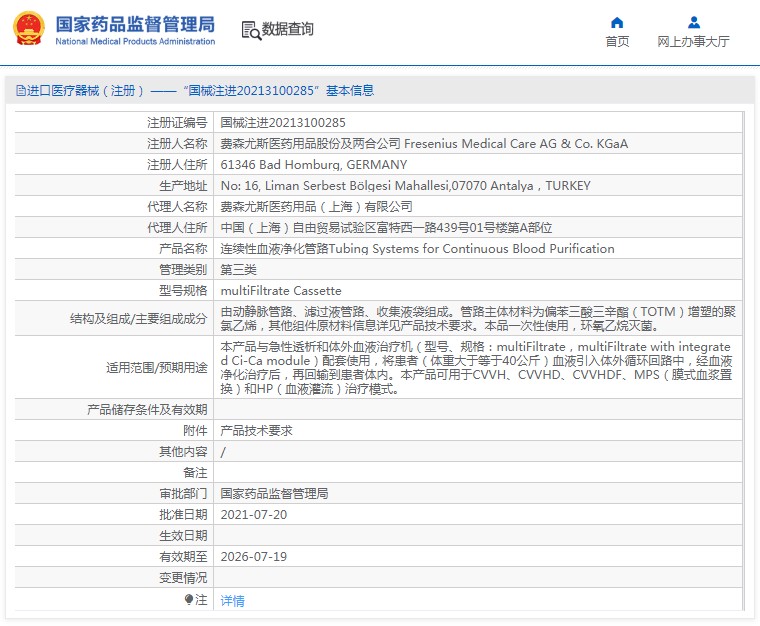Click the 批准日期 label
The width and height of the screenshot is (760, 626).
183,515
